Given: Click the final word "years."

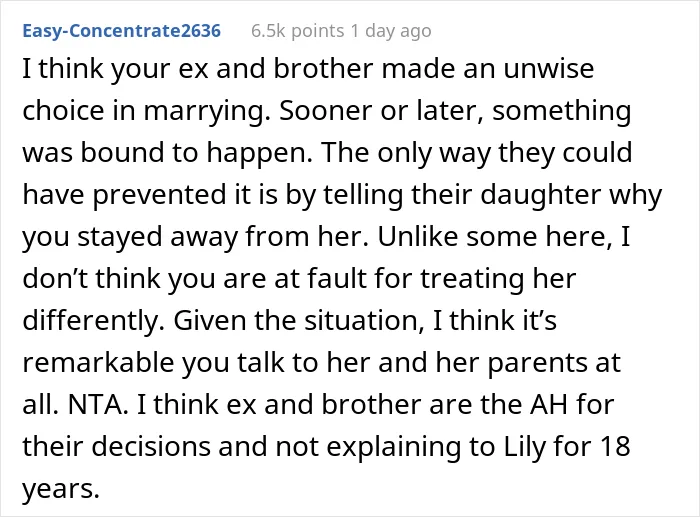Looking at the screenshot, I should [61, 488].
